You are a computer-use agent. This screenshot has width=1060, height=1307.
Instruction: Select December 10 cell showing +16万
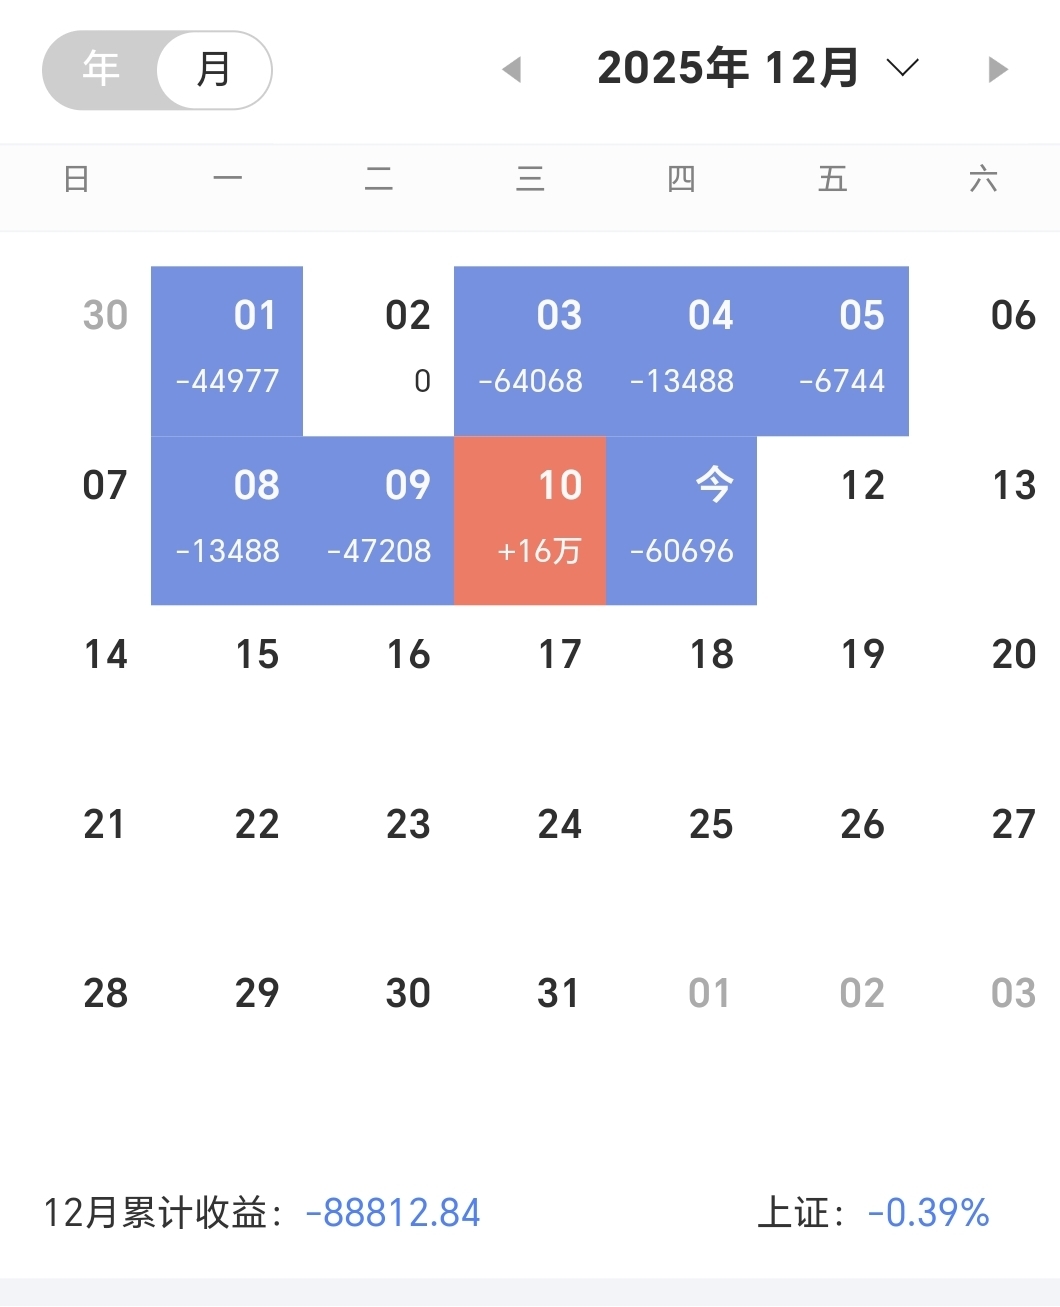(x=530, y=520)
